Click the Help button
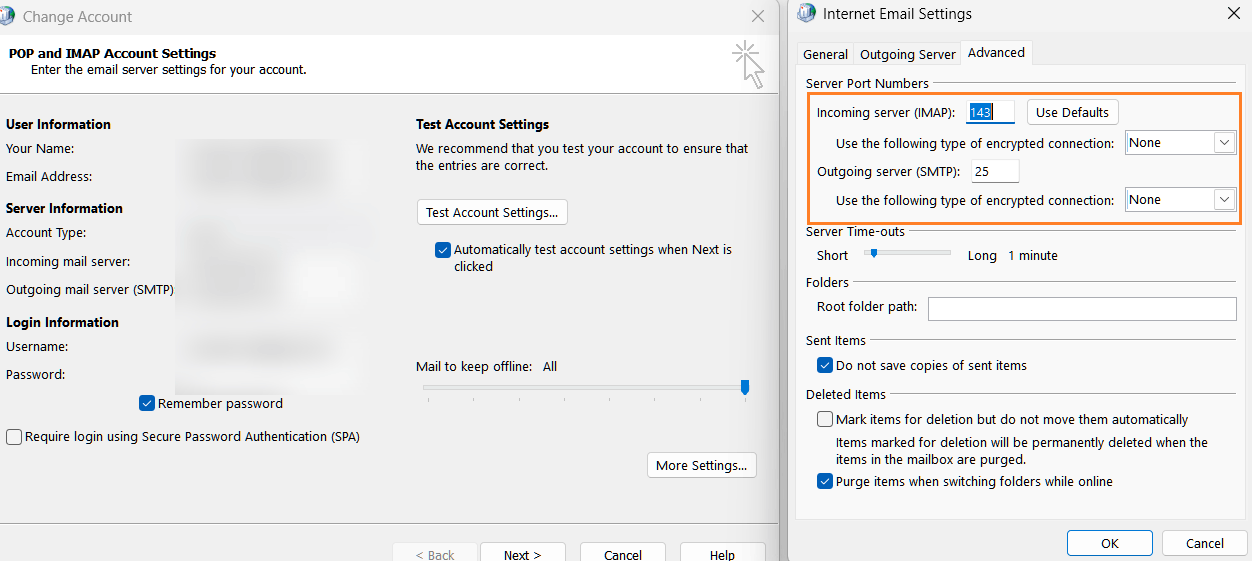1252x561 pixels. click(722, 553)
